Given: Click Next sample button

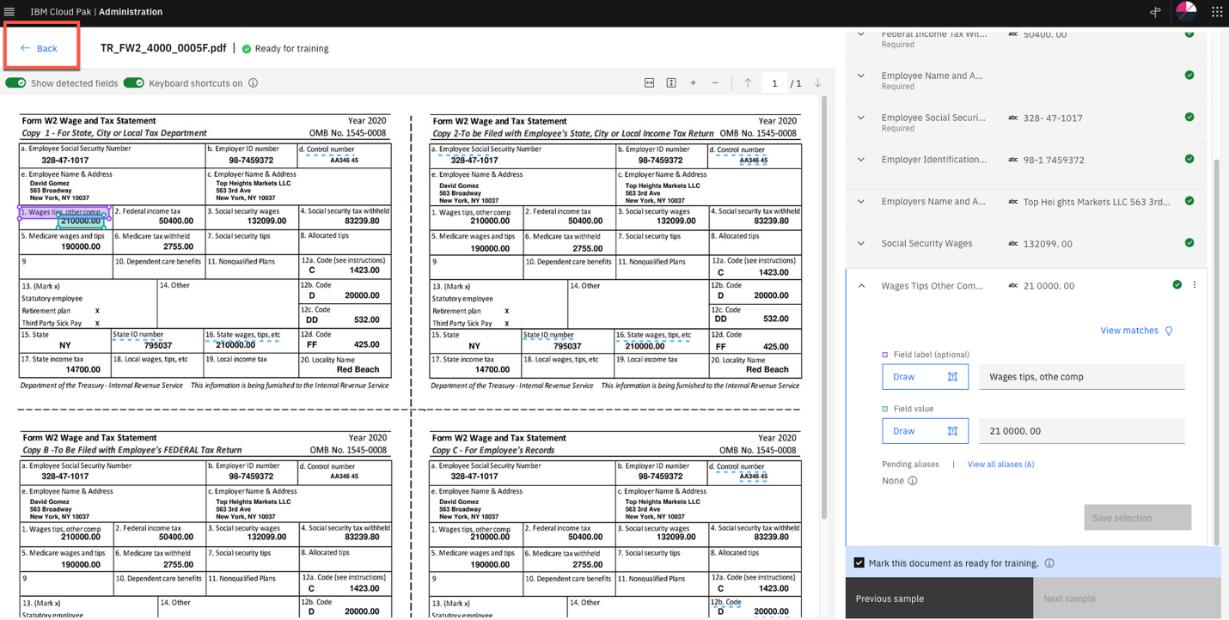Looking at the screenshot, I should tap(1127, 598).
